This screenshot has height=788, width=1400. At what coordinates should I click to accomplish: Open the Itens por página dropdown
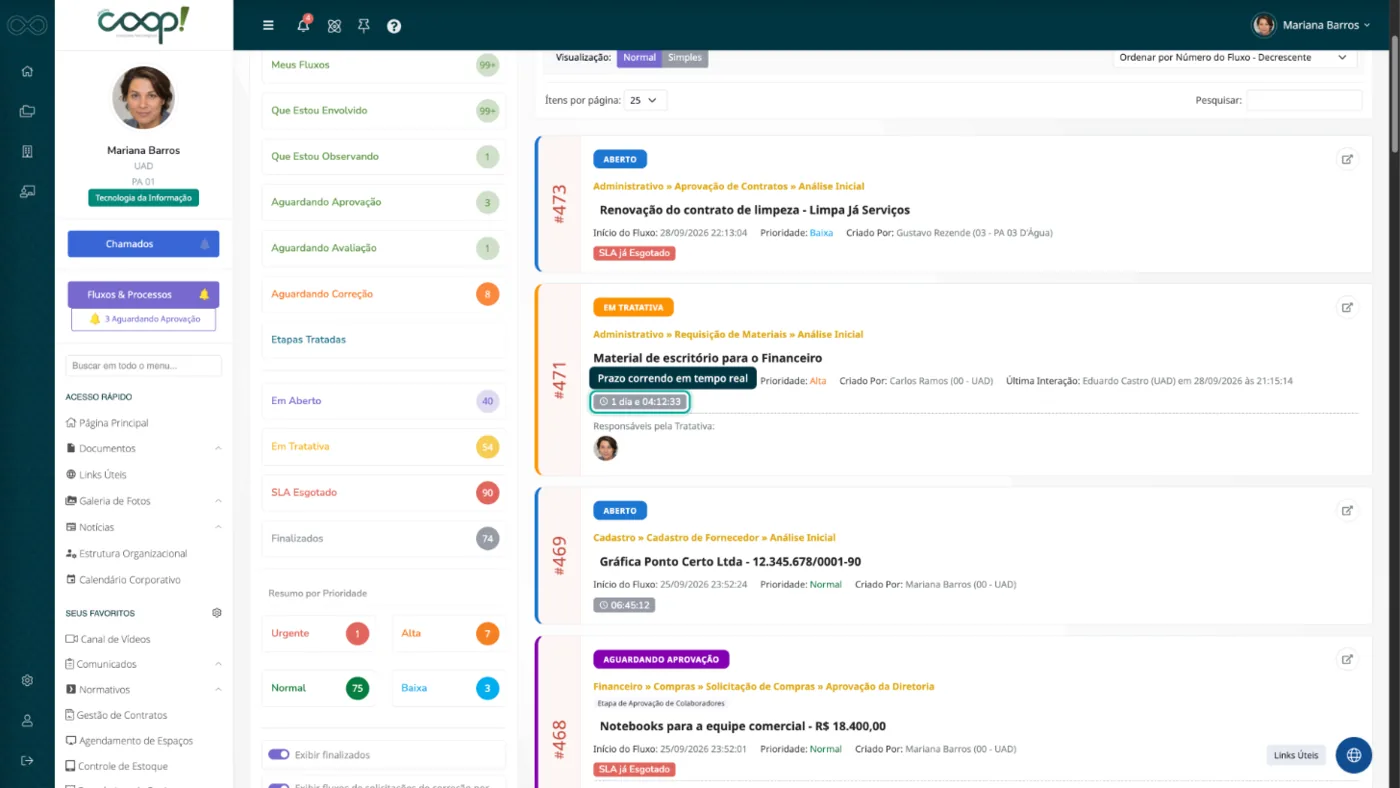tap(645, 100)
